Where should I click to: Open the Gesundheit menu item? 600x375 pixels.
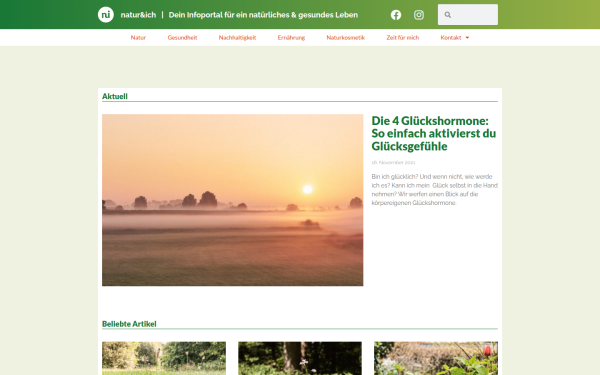pyautogui.click(x=182, y=38)
